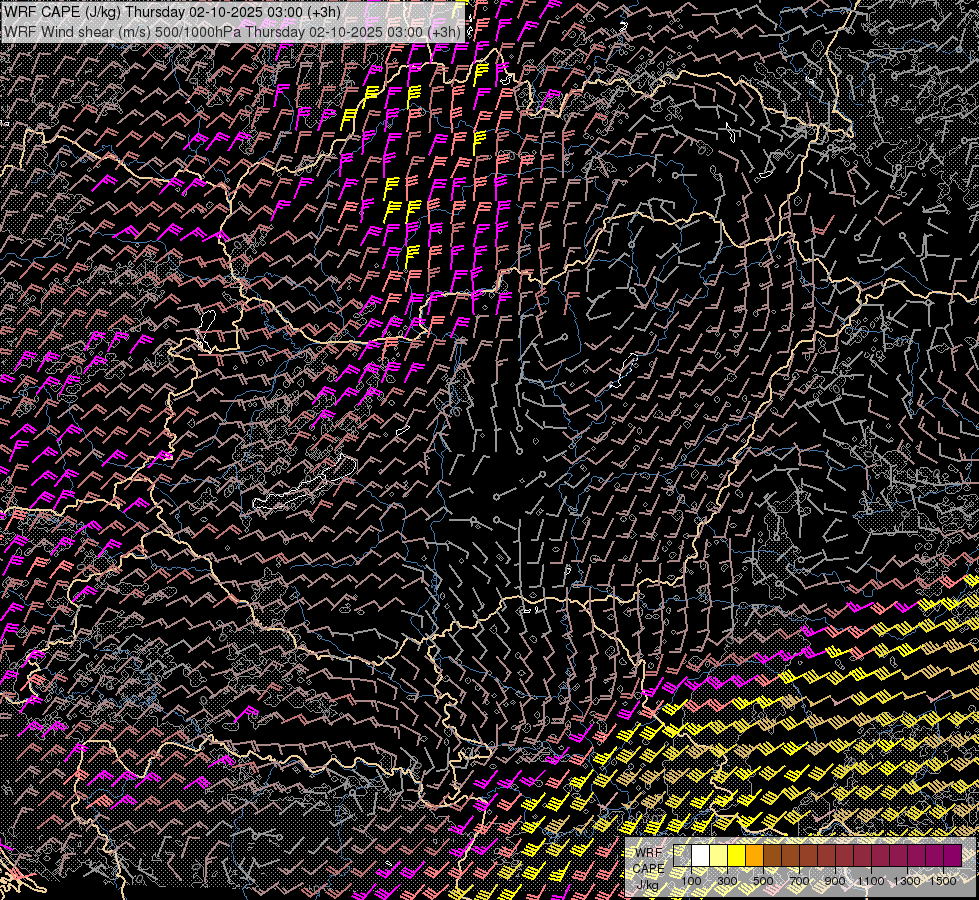The height and width of the screenshot is (900, 979).
Task: Click the 300 tick label in legend
Action: click(x=727, y=881)
